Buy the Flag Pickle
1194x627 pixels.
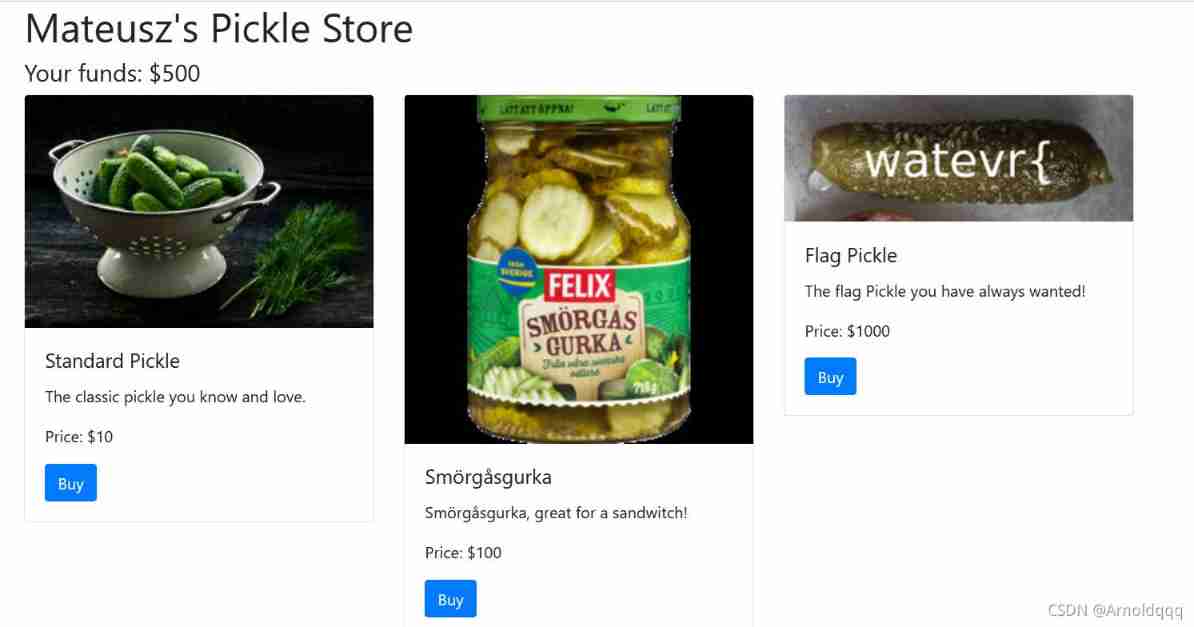830,376
